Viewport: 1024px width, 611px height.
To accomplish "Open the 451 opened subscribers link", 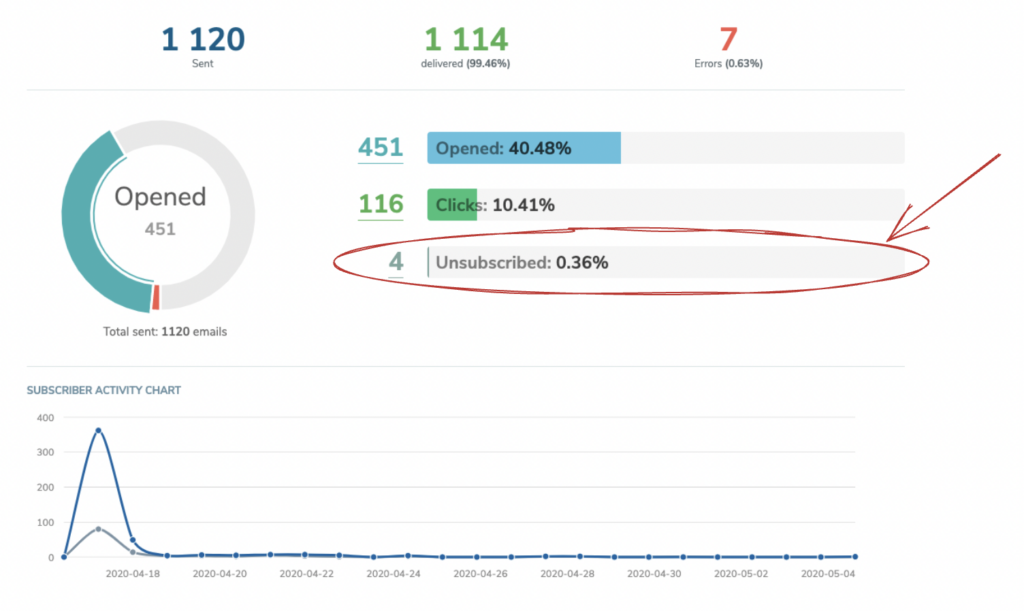I will click(x=381, y=146).
